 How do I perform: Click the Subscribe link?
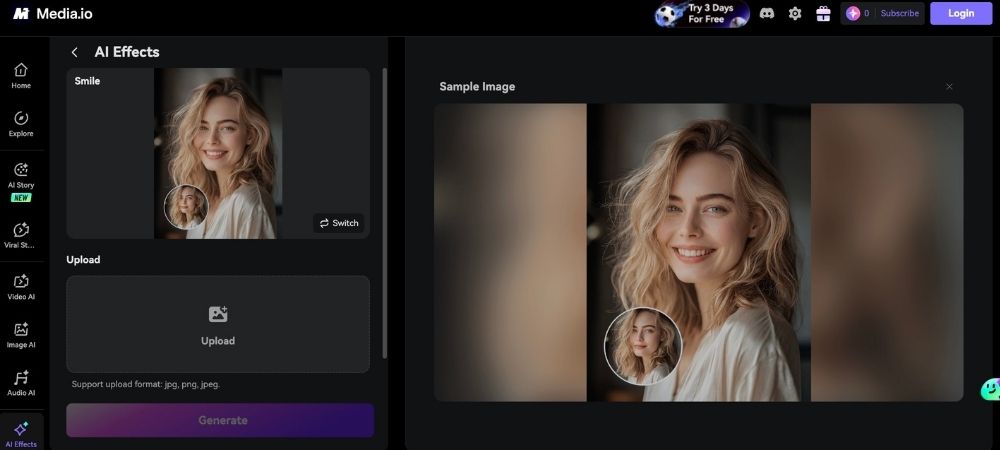point(899,13)
